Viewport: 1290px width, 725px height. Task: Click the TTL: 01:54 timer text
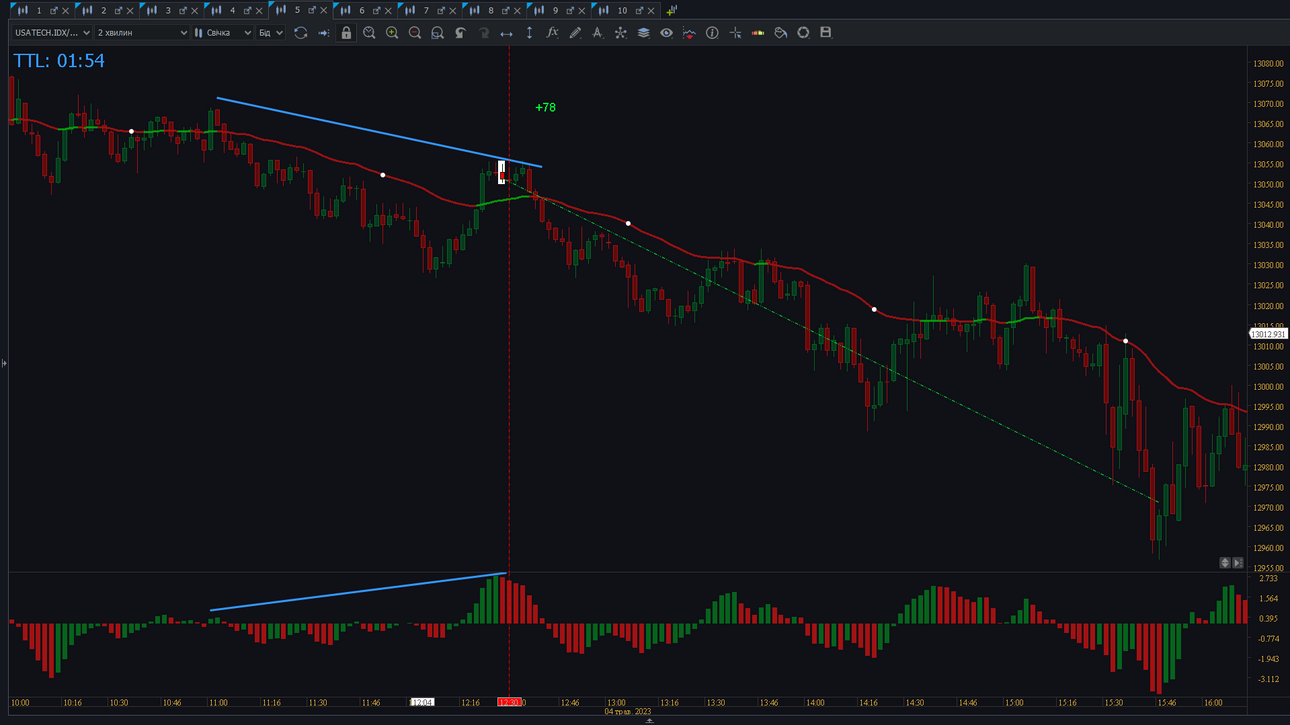59,61
